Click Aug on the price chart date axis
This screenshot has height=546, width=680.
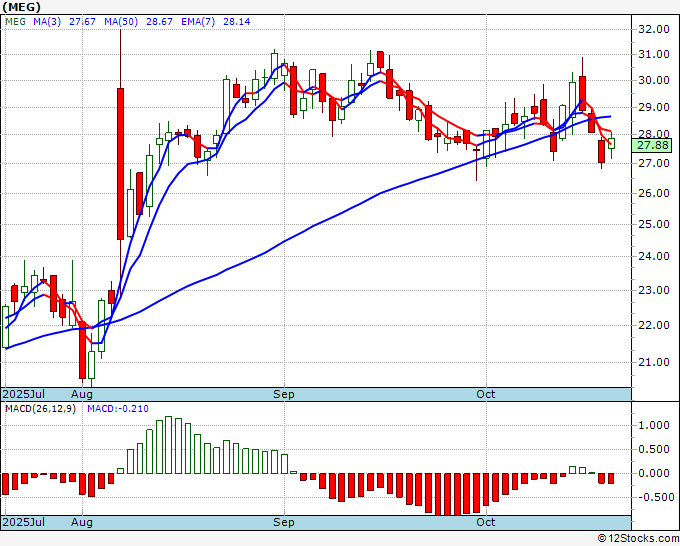pyautogui.click(x=82, y=394)
